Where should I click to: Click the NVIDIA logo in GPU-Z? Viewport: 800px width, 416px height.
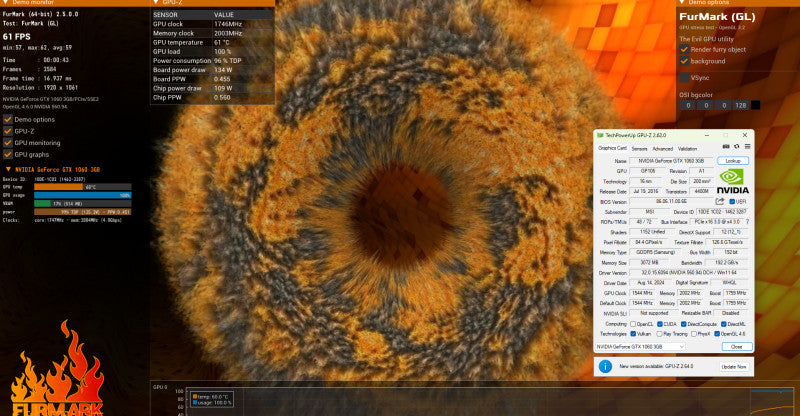click(733, 181)
